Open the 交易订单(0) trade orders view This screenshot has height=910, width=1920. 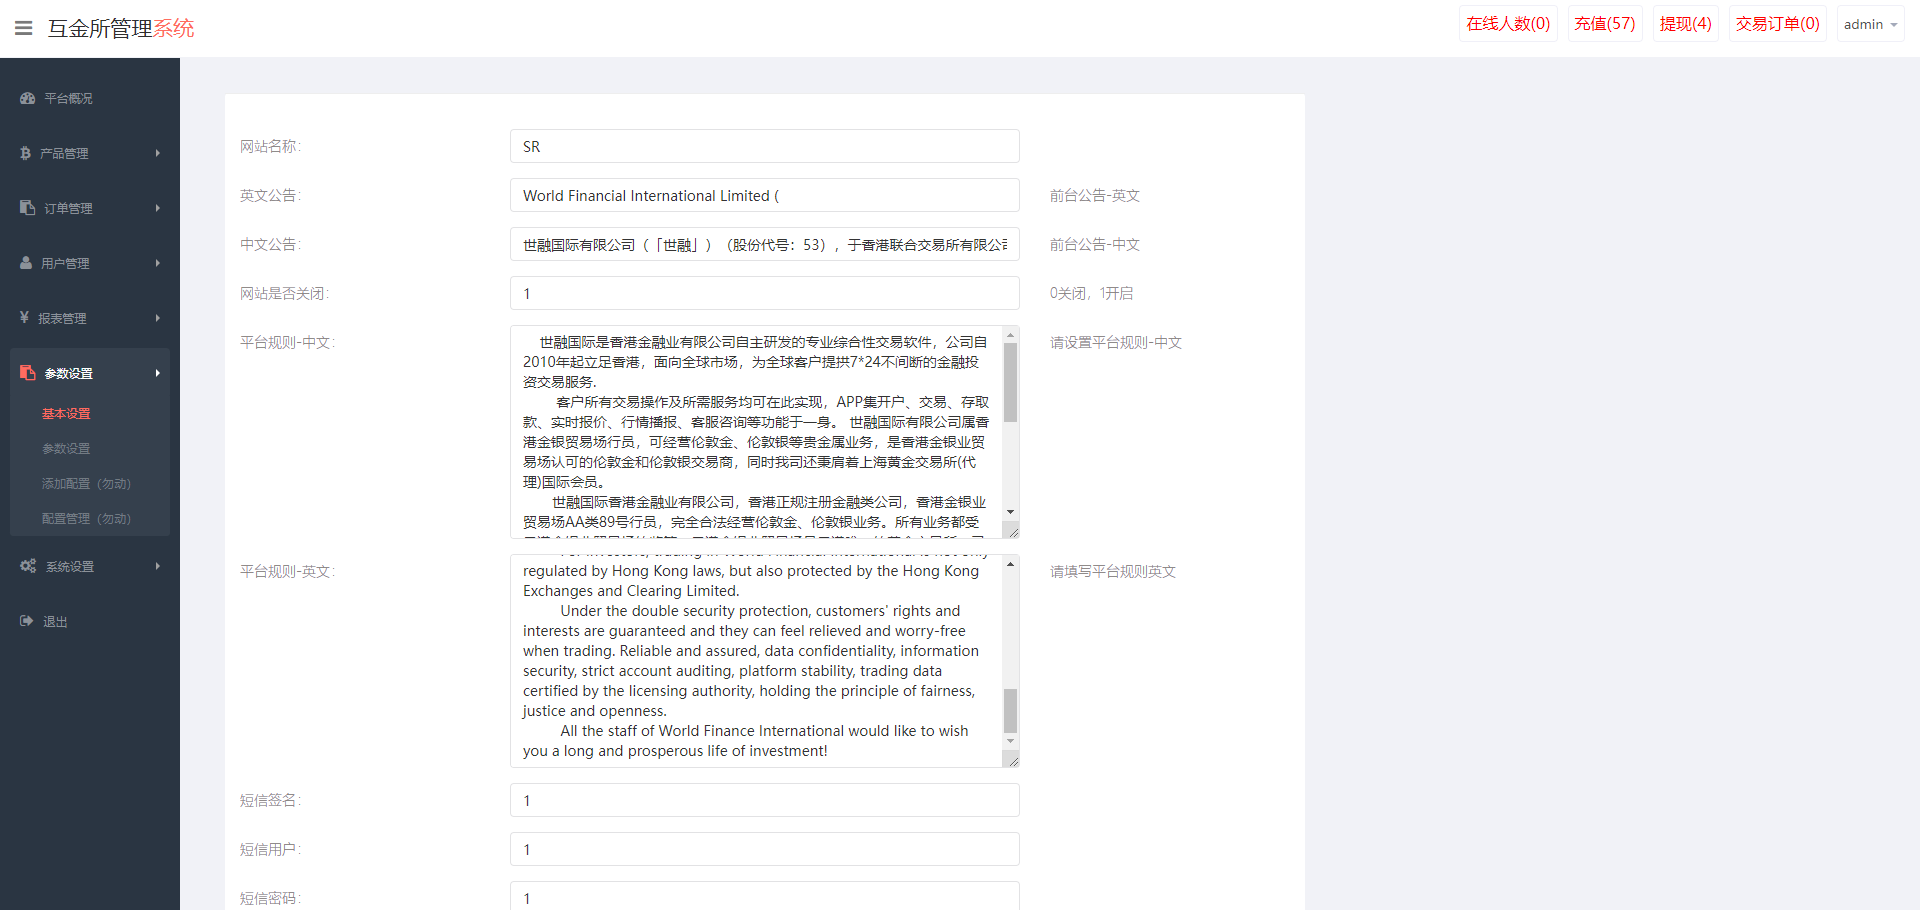click(x=1777, y=22)
